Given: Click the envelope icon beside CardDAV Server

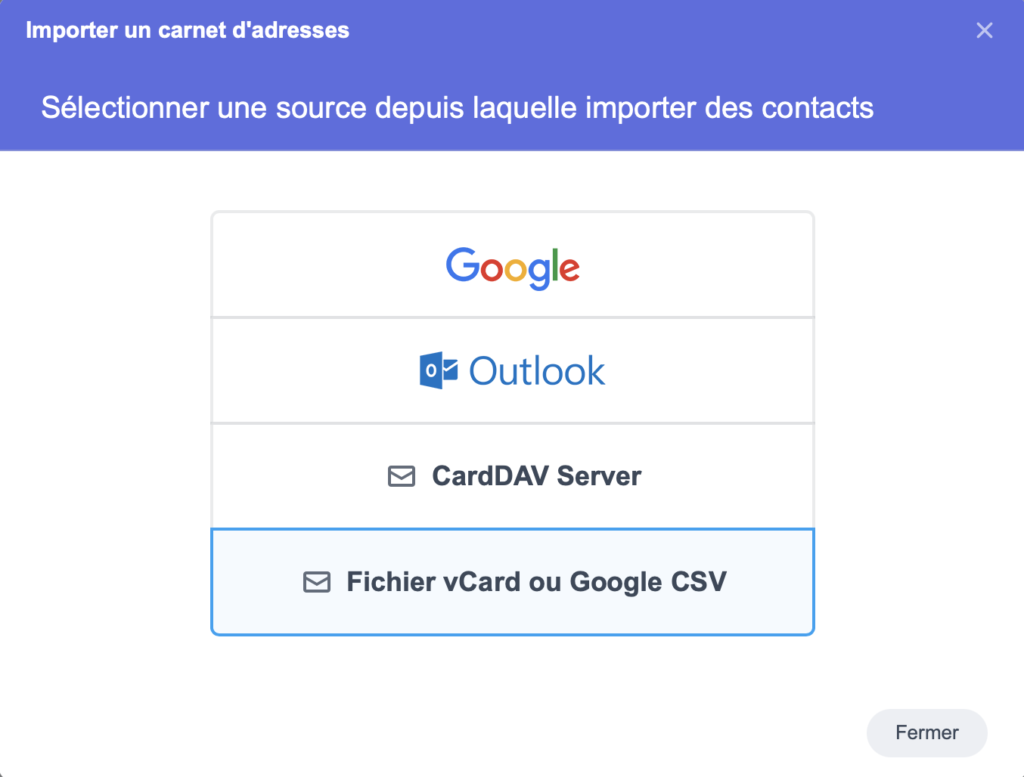Looking at the screenshot, I should tap(401, 476).
